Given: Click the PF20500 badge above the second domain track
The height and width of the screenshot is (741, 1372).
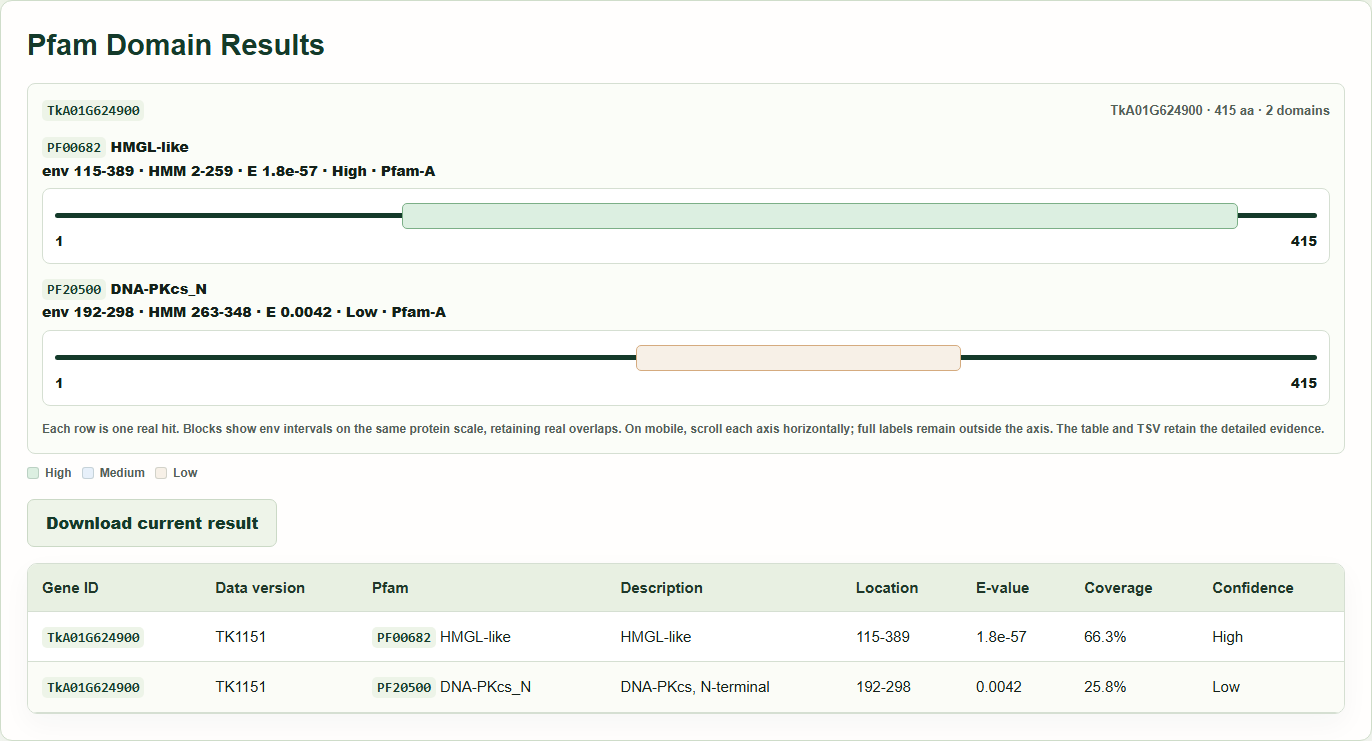Looking at the screenshot, I should [x=73, y=290].
